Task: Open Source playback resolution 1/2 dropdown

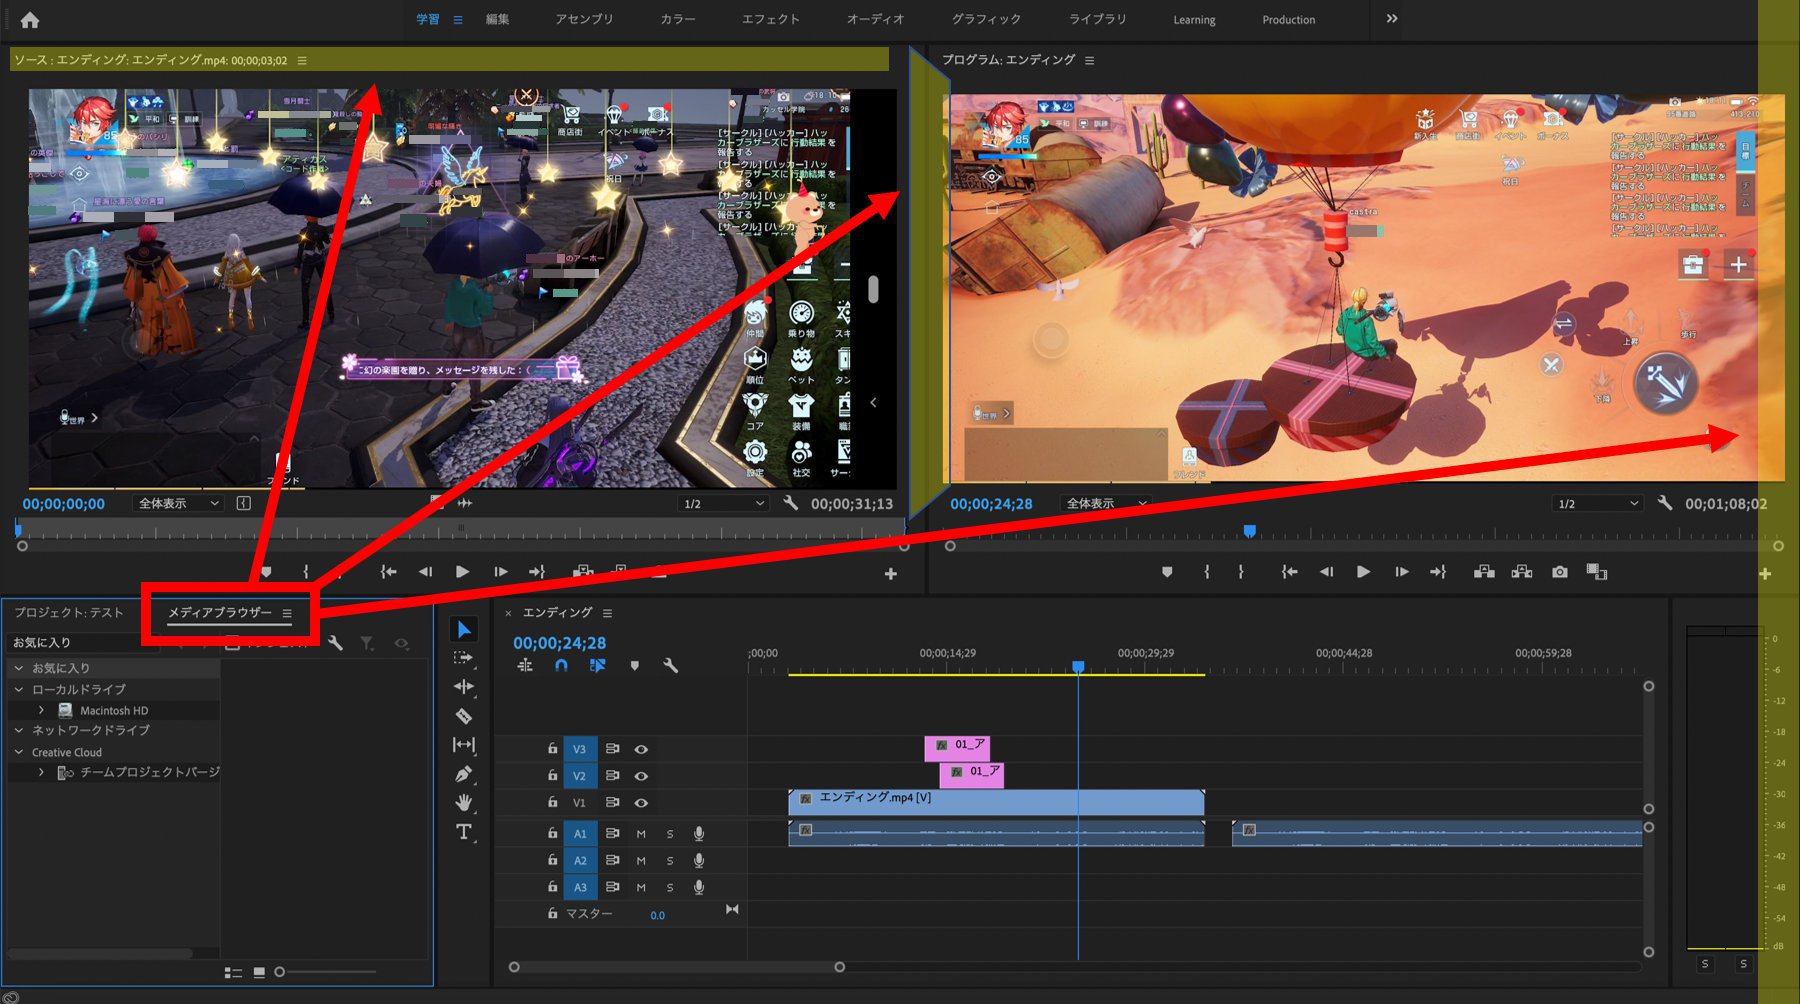Action: pyautogui.click(x=723, y=503)
